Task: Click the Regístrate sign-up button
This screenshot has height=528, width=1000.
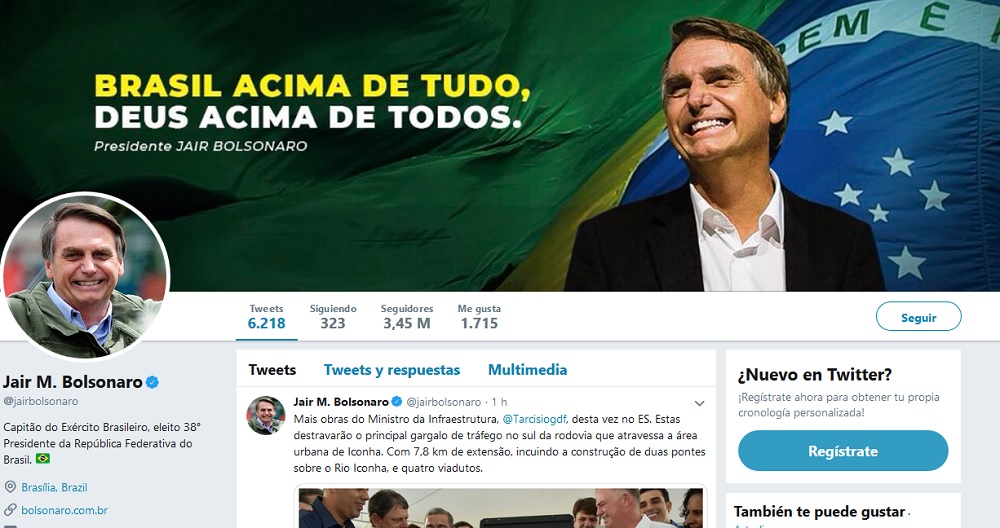Action: point(843,451)
